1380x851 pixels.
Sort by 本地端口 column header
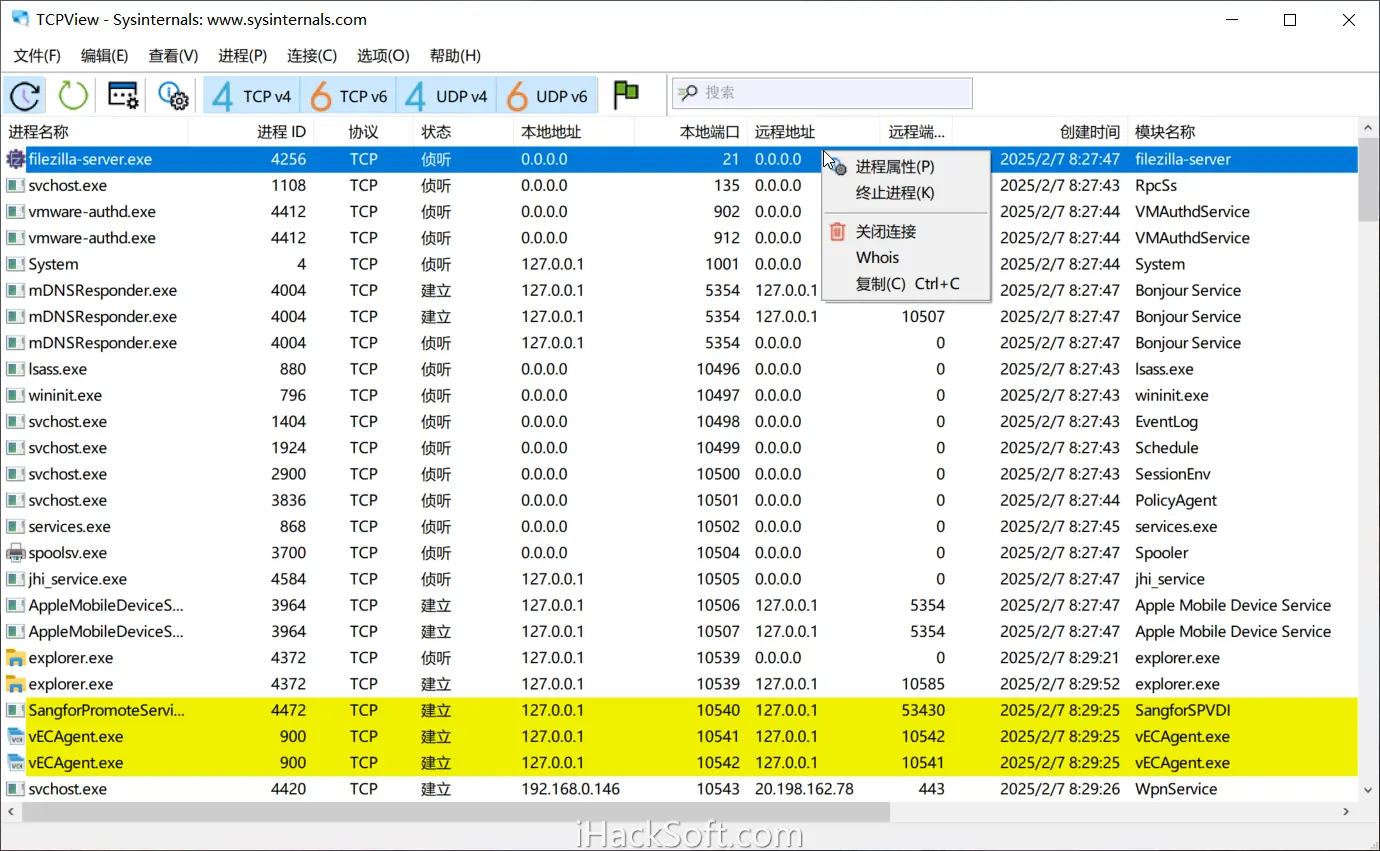pyautogui.click(x=691, y=132)
